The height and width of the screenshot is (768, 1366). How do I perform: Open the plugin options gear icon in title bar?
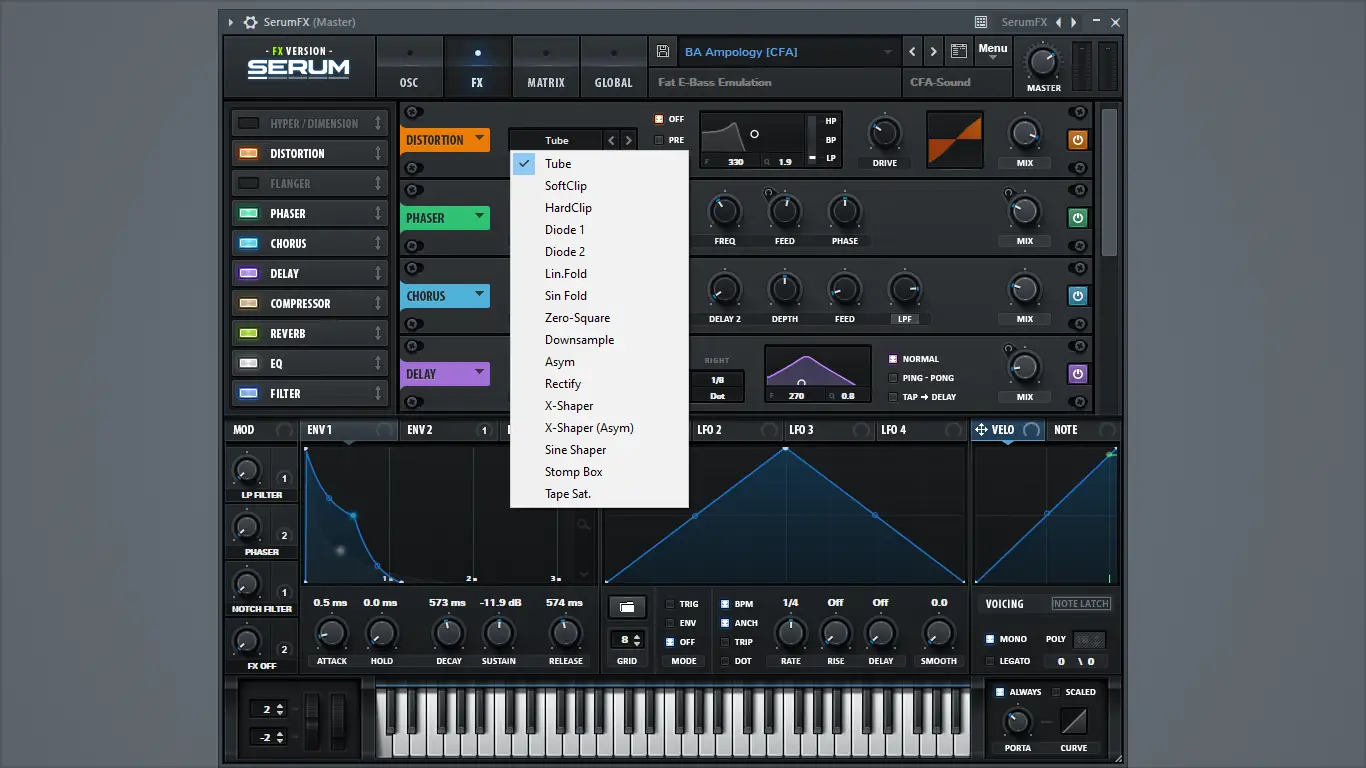coord(251,22)
